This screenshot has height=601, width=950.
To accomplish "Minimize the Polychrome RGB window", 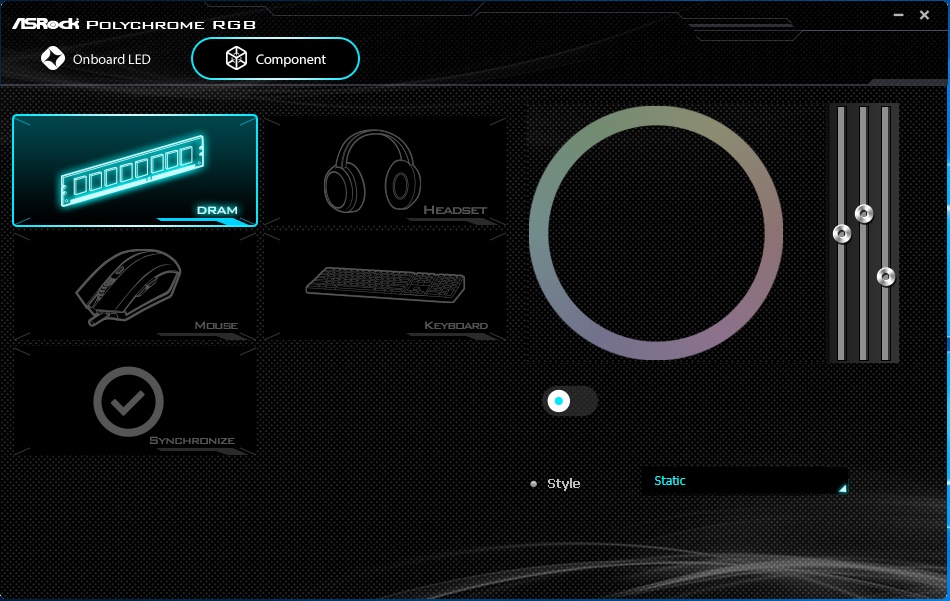I will tap(899, 15).
